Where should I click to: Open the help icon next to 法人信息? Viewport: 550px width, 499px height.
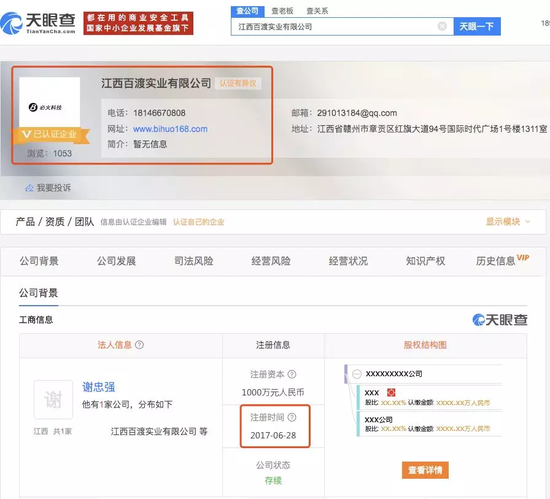pyautogui.click(x=139, y=345)
